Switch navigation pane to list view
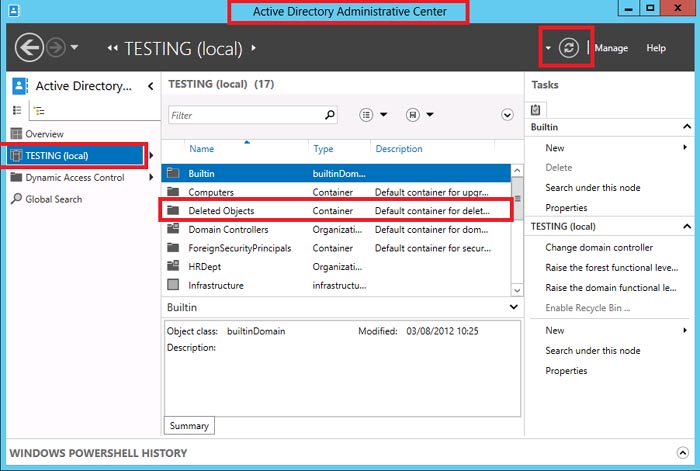700x471 pixels. (17, 110)
